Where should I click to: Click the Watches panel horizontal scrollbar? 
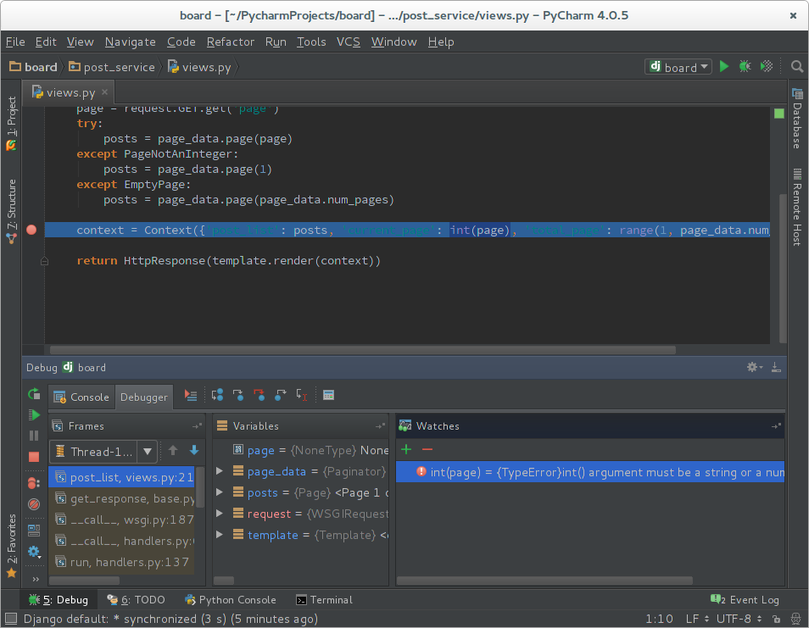point(544,581)
